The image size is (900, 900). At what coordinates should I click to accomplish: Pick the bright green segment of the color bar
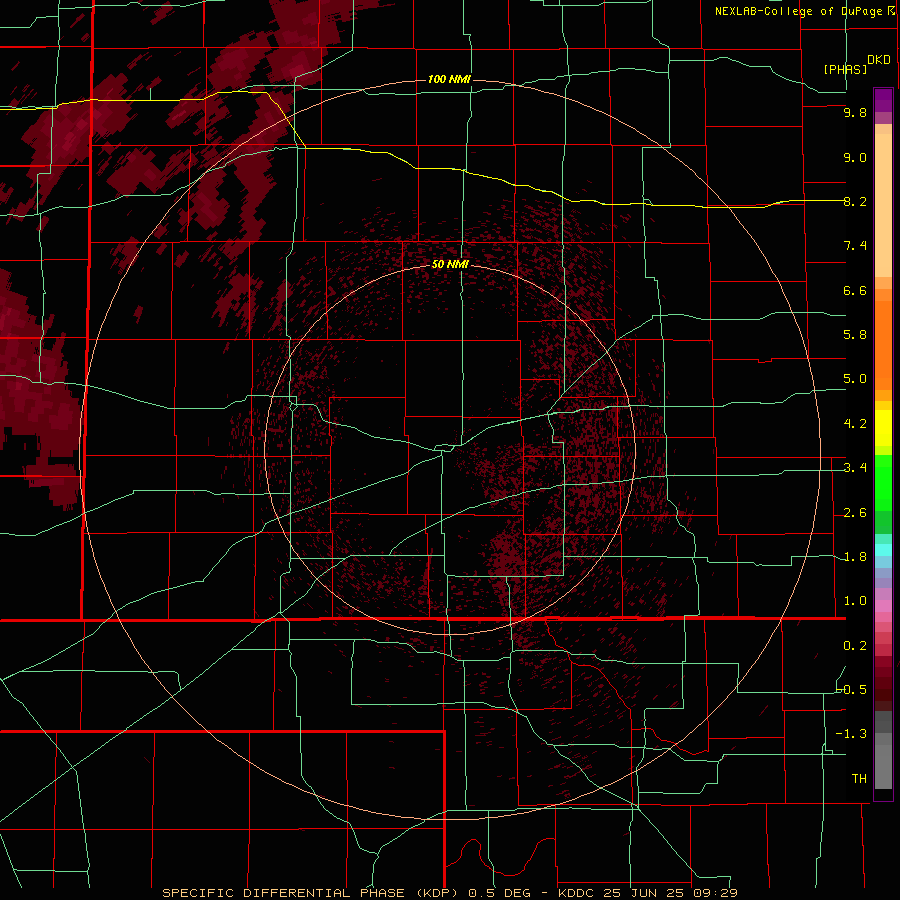(x=883, y=483)
